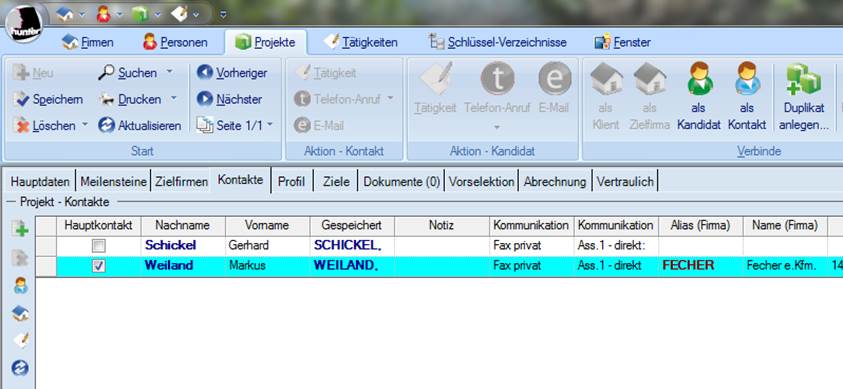Expand the Suchen dropdown arrow
Screen dimensions: 843x389
pyautogui.click(x=169, y=71)
